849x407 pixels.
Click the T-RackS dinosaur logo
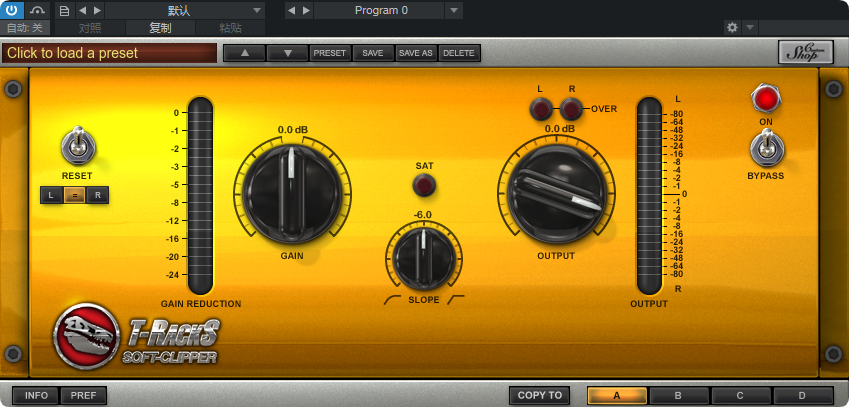point(86,336)
